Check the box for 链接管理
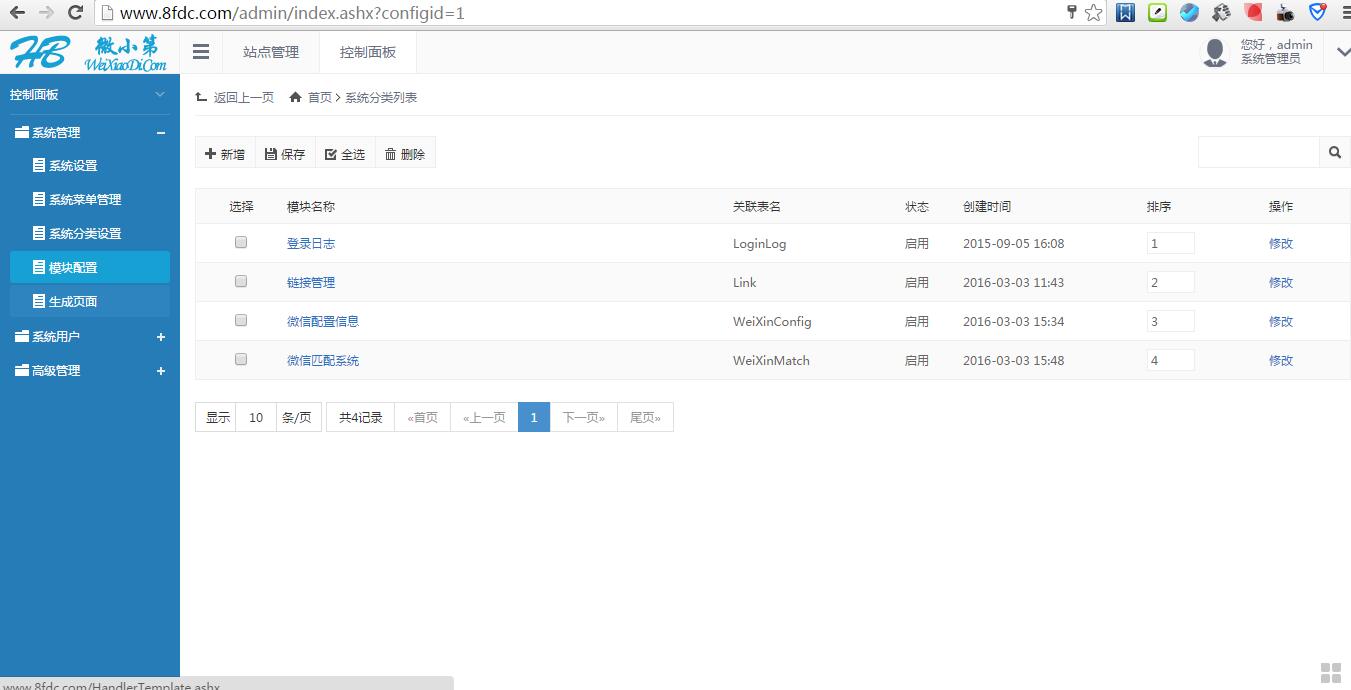 (241, 281)
